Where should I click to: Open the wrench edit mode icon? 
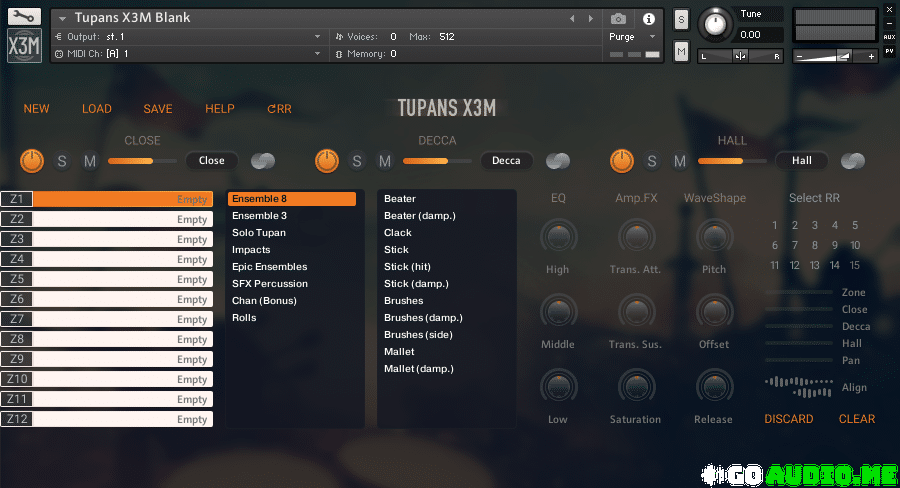coord(24,16)
